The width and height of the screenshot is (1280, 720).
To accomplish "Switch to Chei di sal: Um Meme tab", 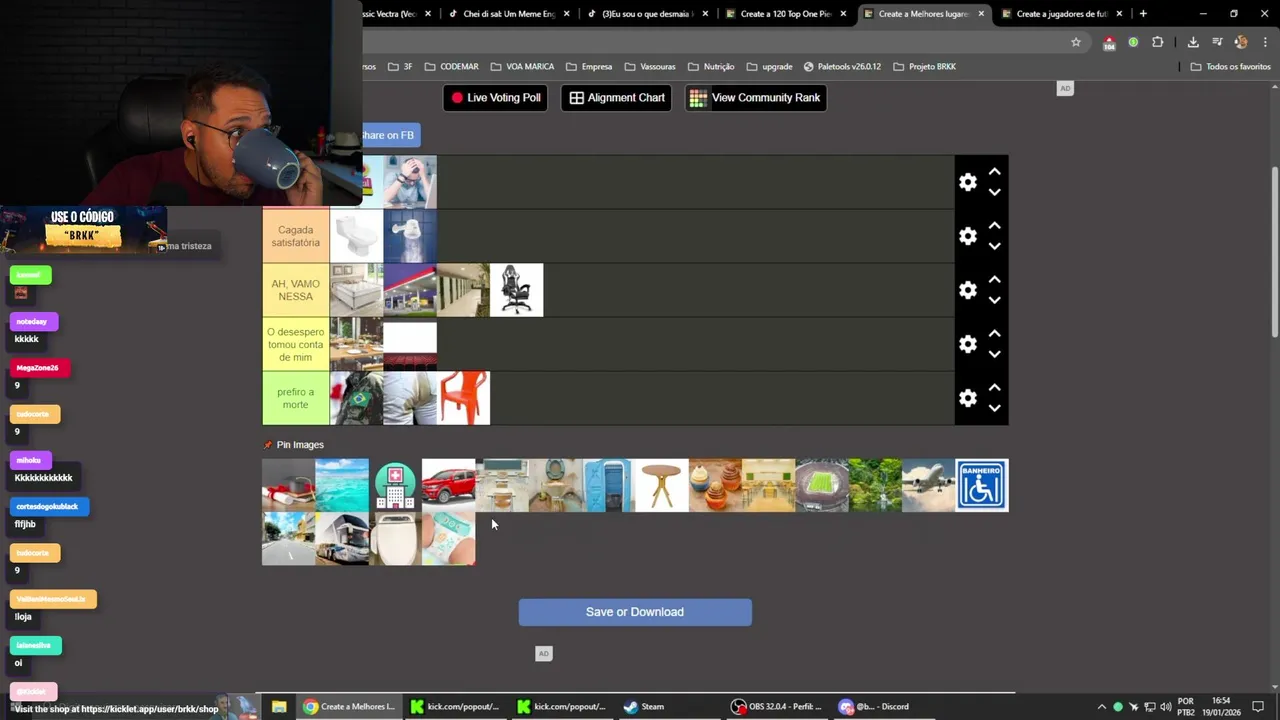I will coord(510,14).
